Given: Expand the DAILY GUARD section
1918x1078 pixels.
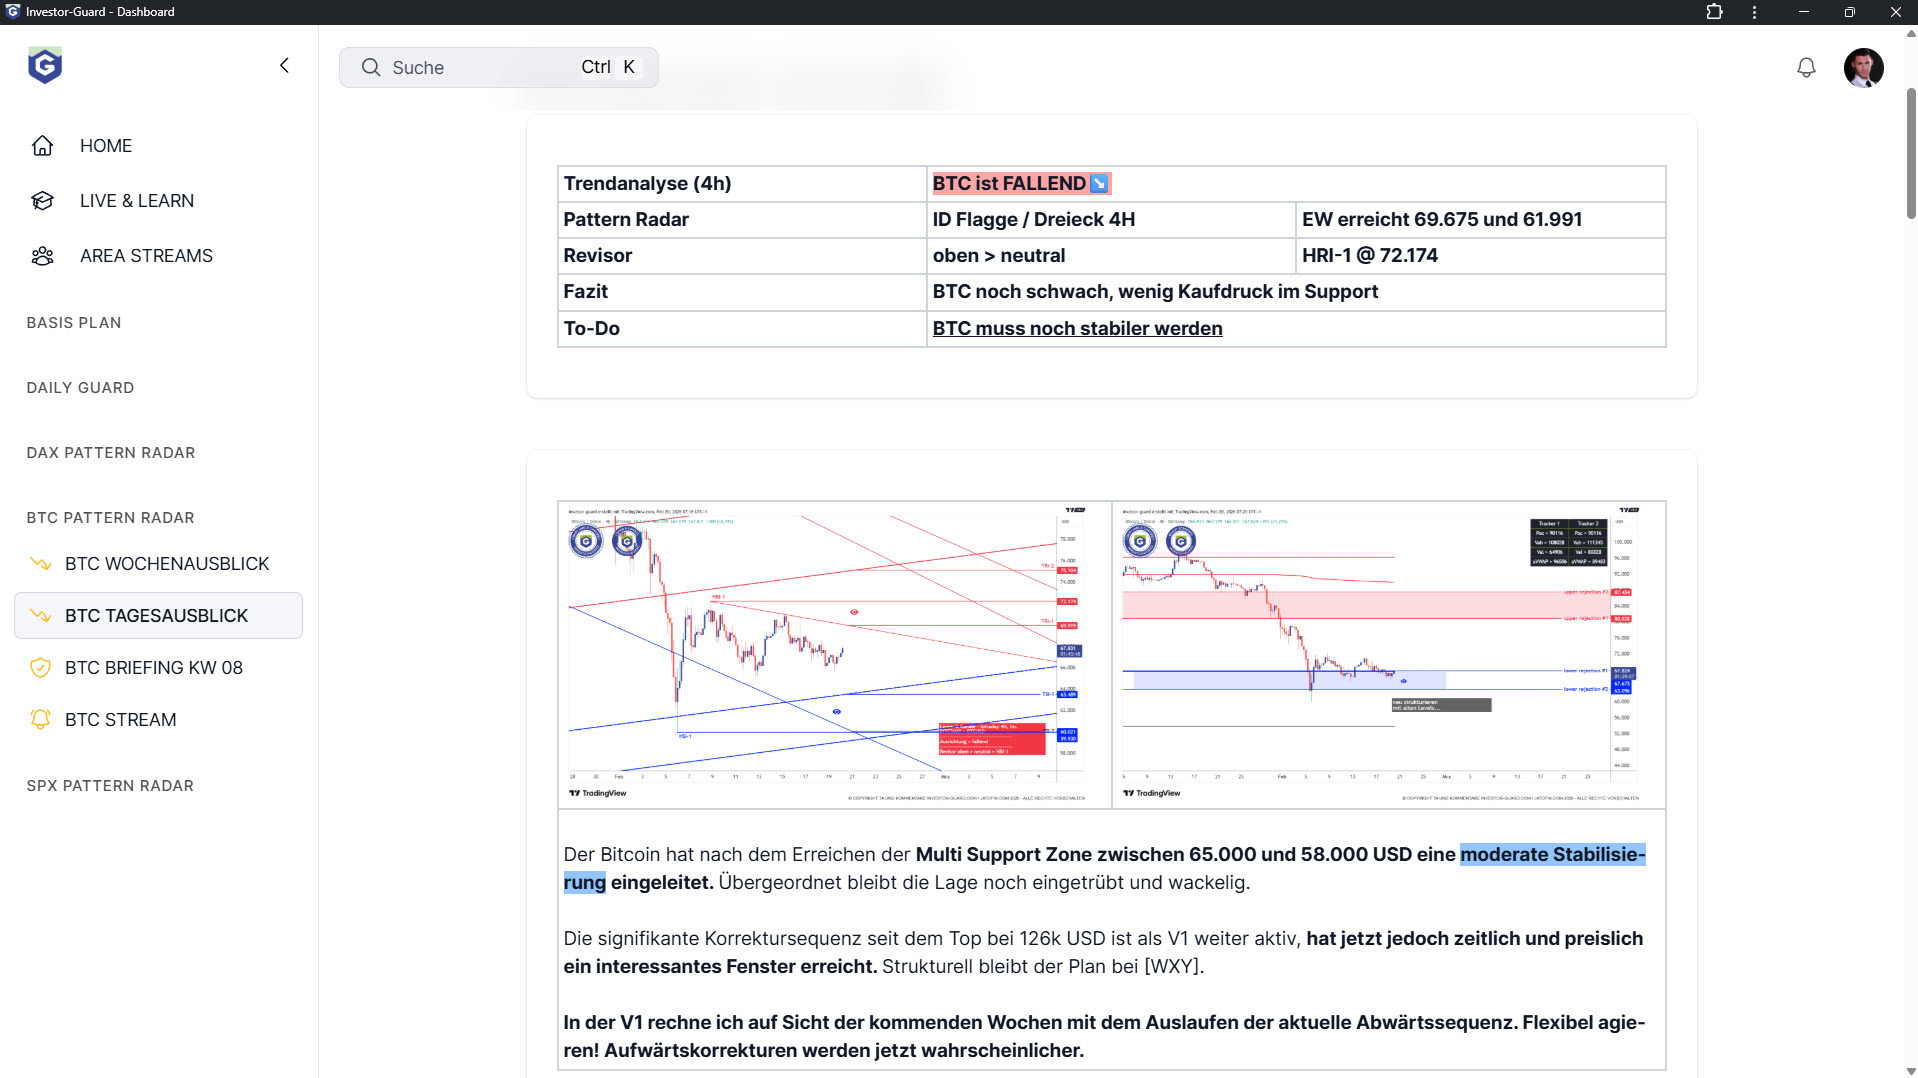Looking at the screenshot, I should click(x=80, y=388).
